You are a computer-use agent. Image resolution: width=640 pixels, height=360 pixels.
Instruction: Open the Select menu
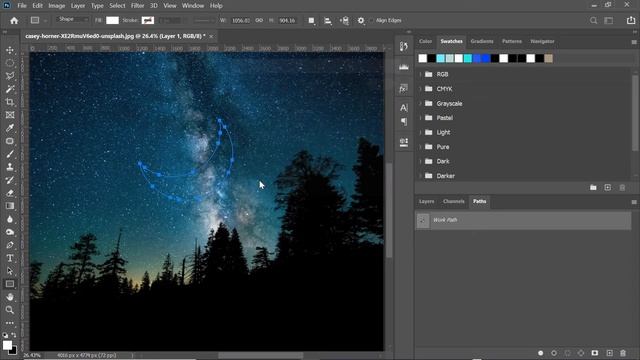pos(117,6)
